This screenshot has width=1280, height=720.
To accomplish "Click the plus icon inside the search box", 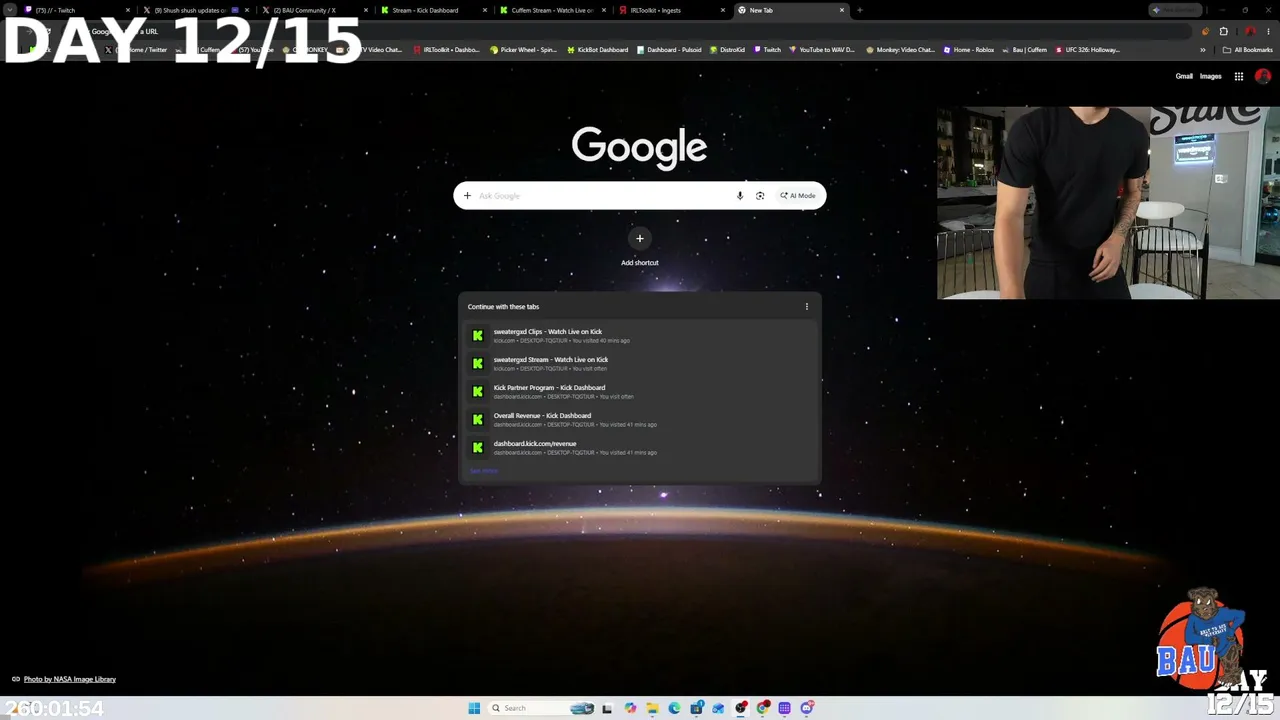I will pos(467,196).
